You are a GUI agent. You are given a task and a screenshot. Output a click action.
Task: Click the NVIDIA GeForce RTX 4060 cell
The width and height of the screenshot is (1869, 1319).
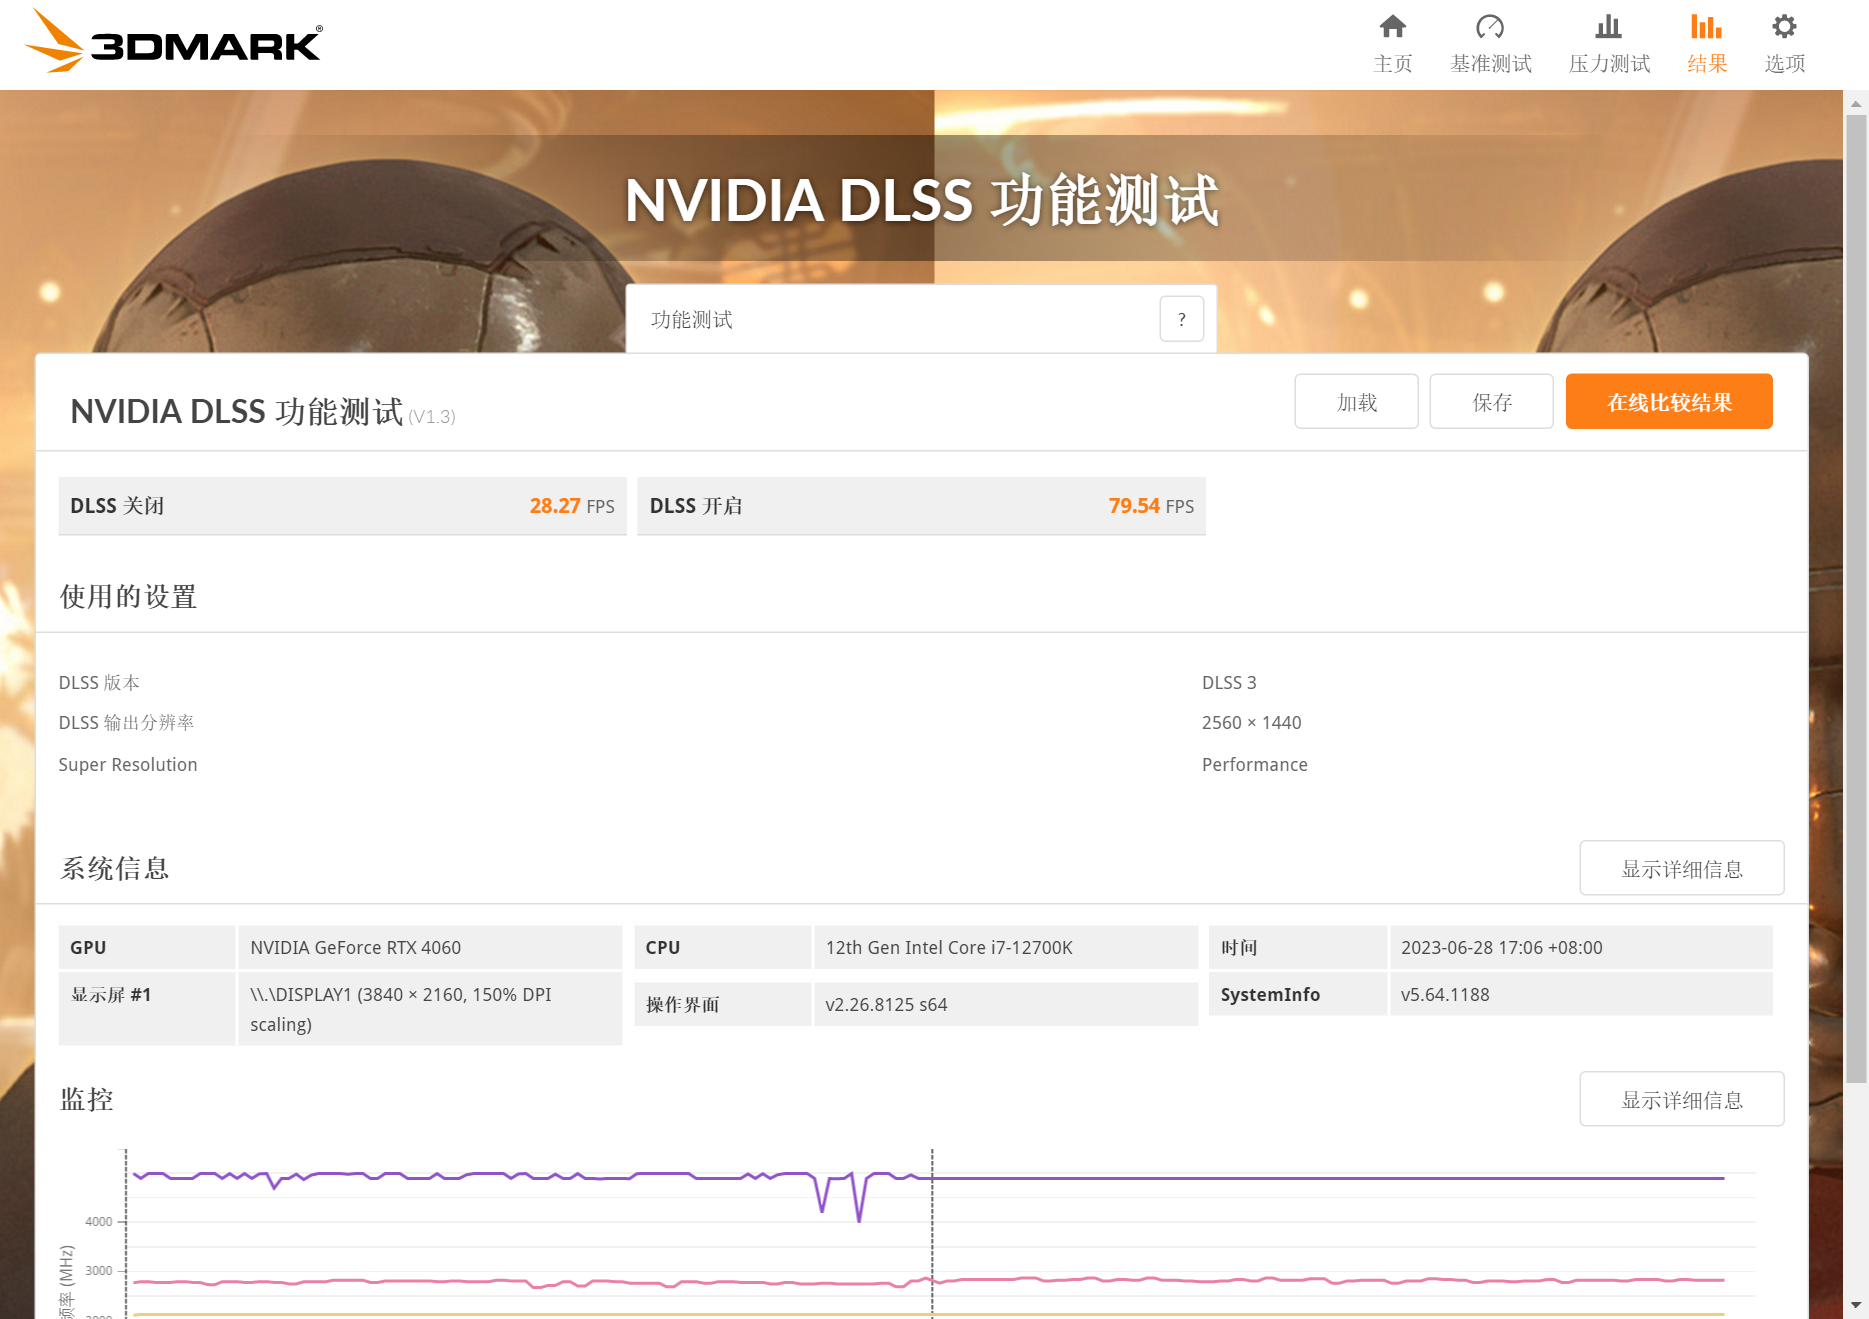(x=430, y=947)
